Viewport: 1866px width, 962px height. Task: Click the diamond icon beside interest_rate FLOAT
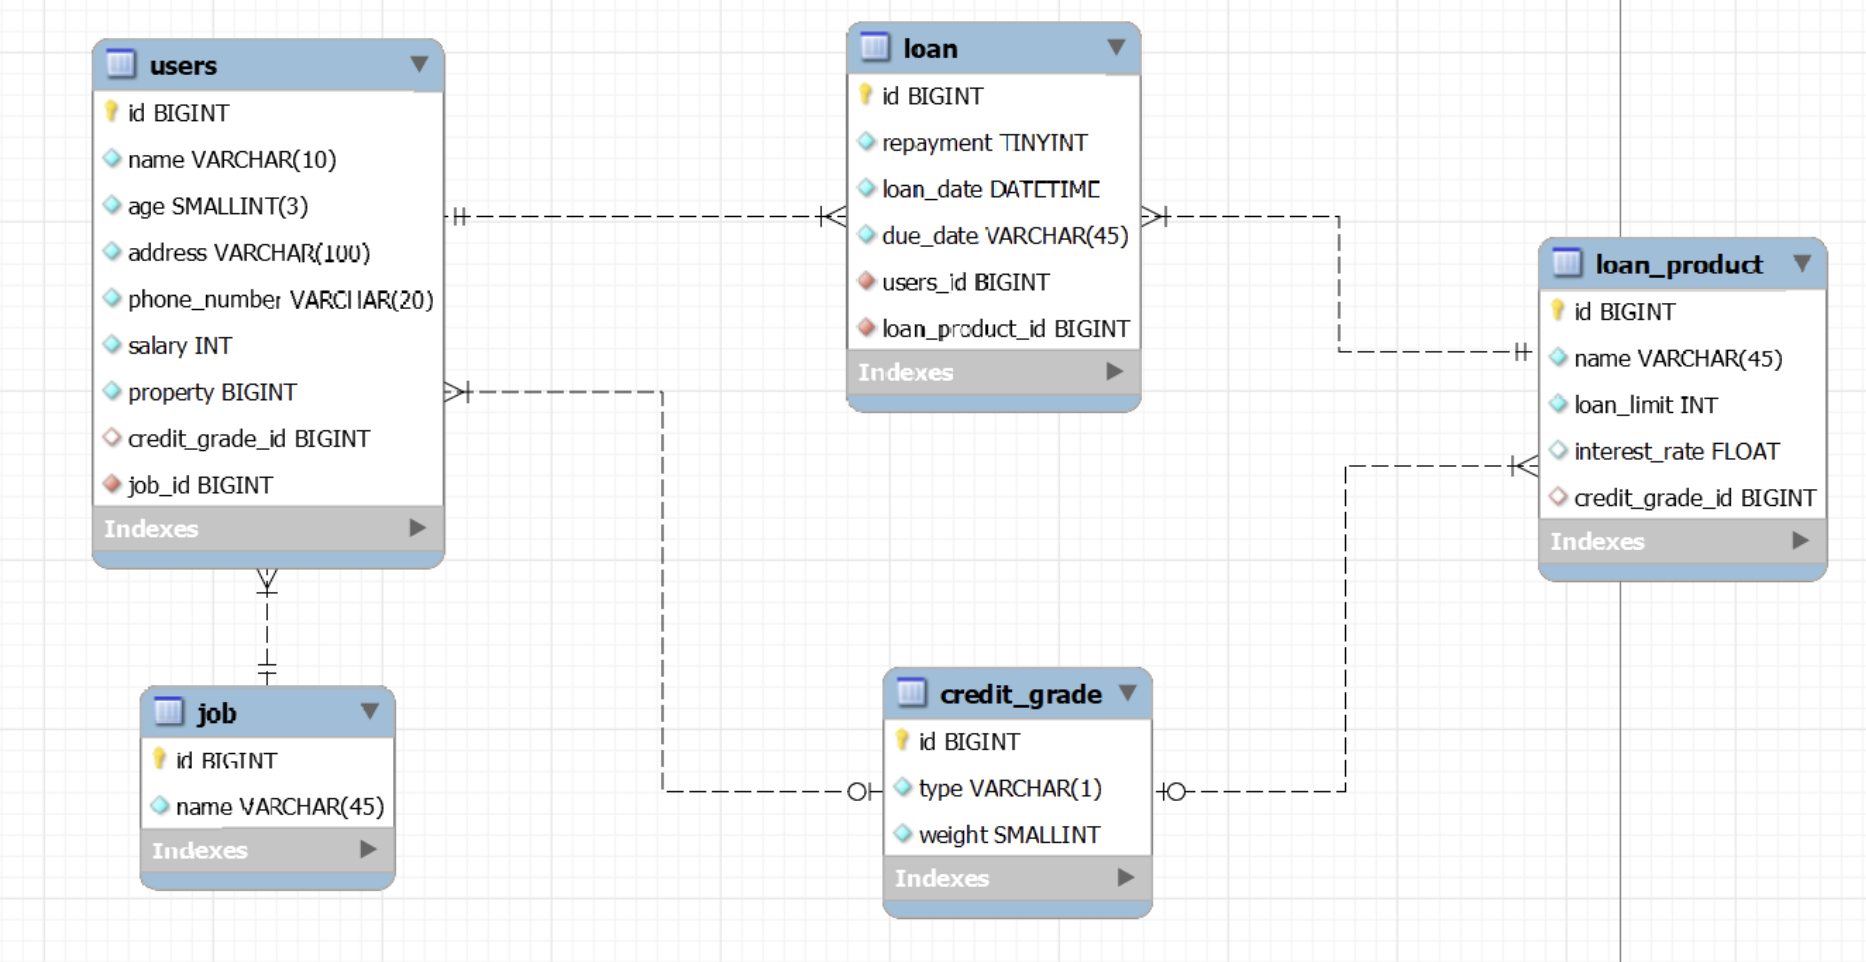tap(1558, 450)
